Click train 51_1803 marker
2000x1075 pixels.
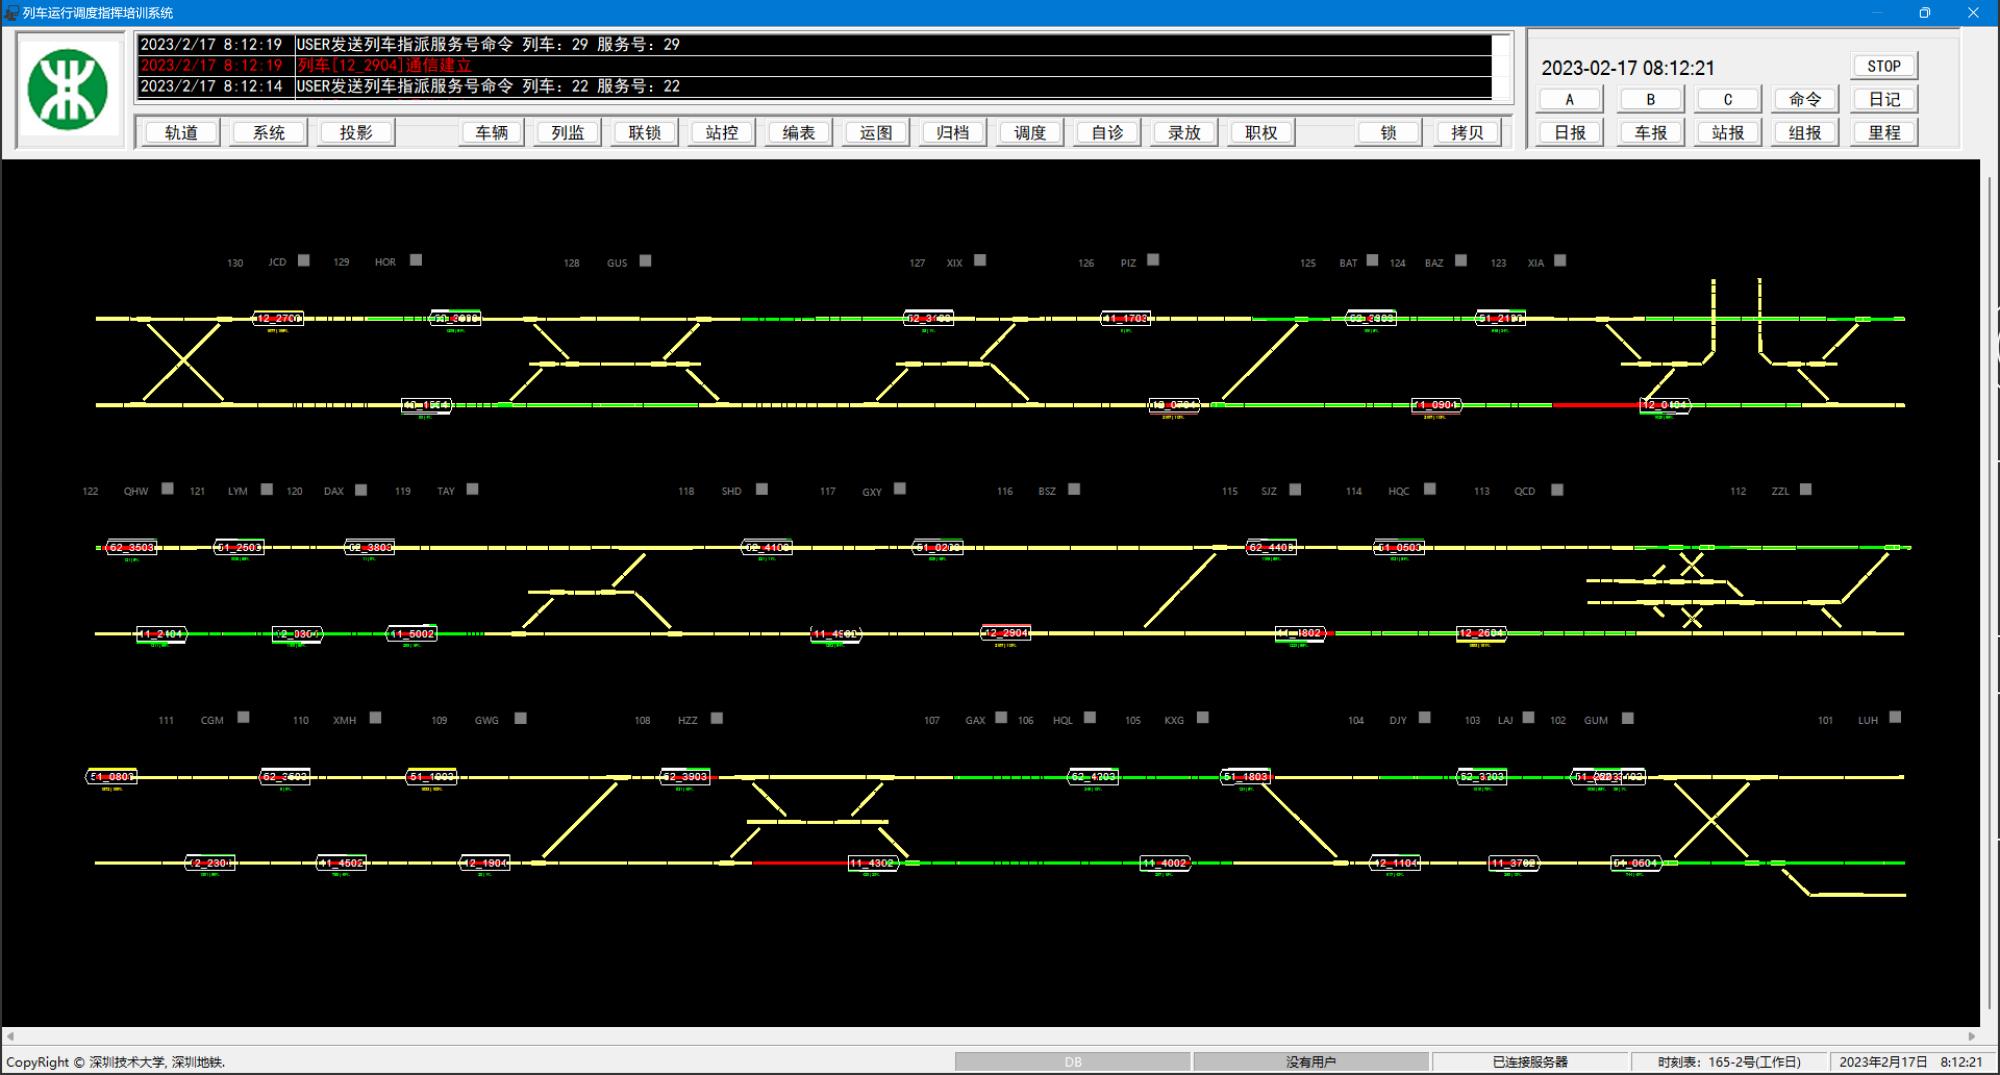[x=1245, y=777]
